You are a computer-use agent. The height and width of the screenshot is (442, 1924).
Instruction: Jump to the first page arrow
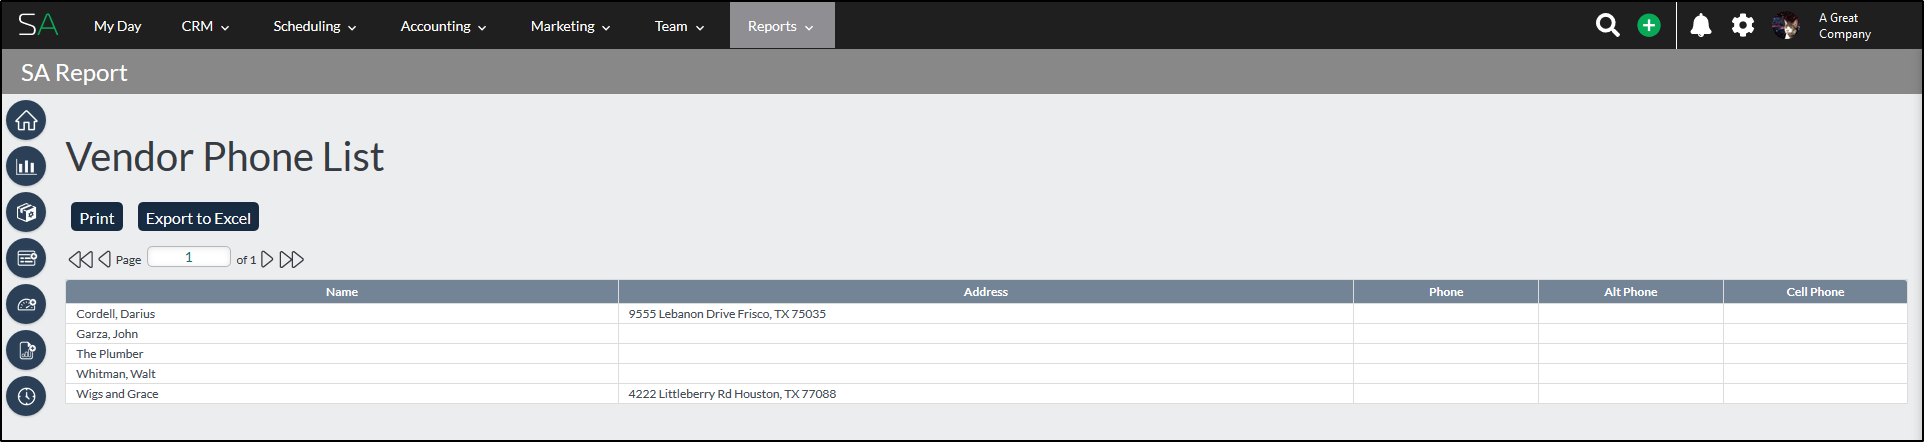[x=80, y=259]
